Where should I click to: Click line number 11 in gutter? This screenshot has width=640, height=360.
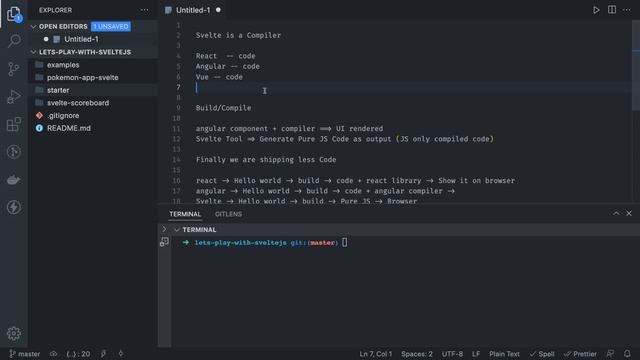(x=176, y=129)
